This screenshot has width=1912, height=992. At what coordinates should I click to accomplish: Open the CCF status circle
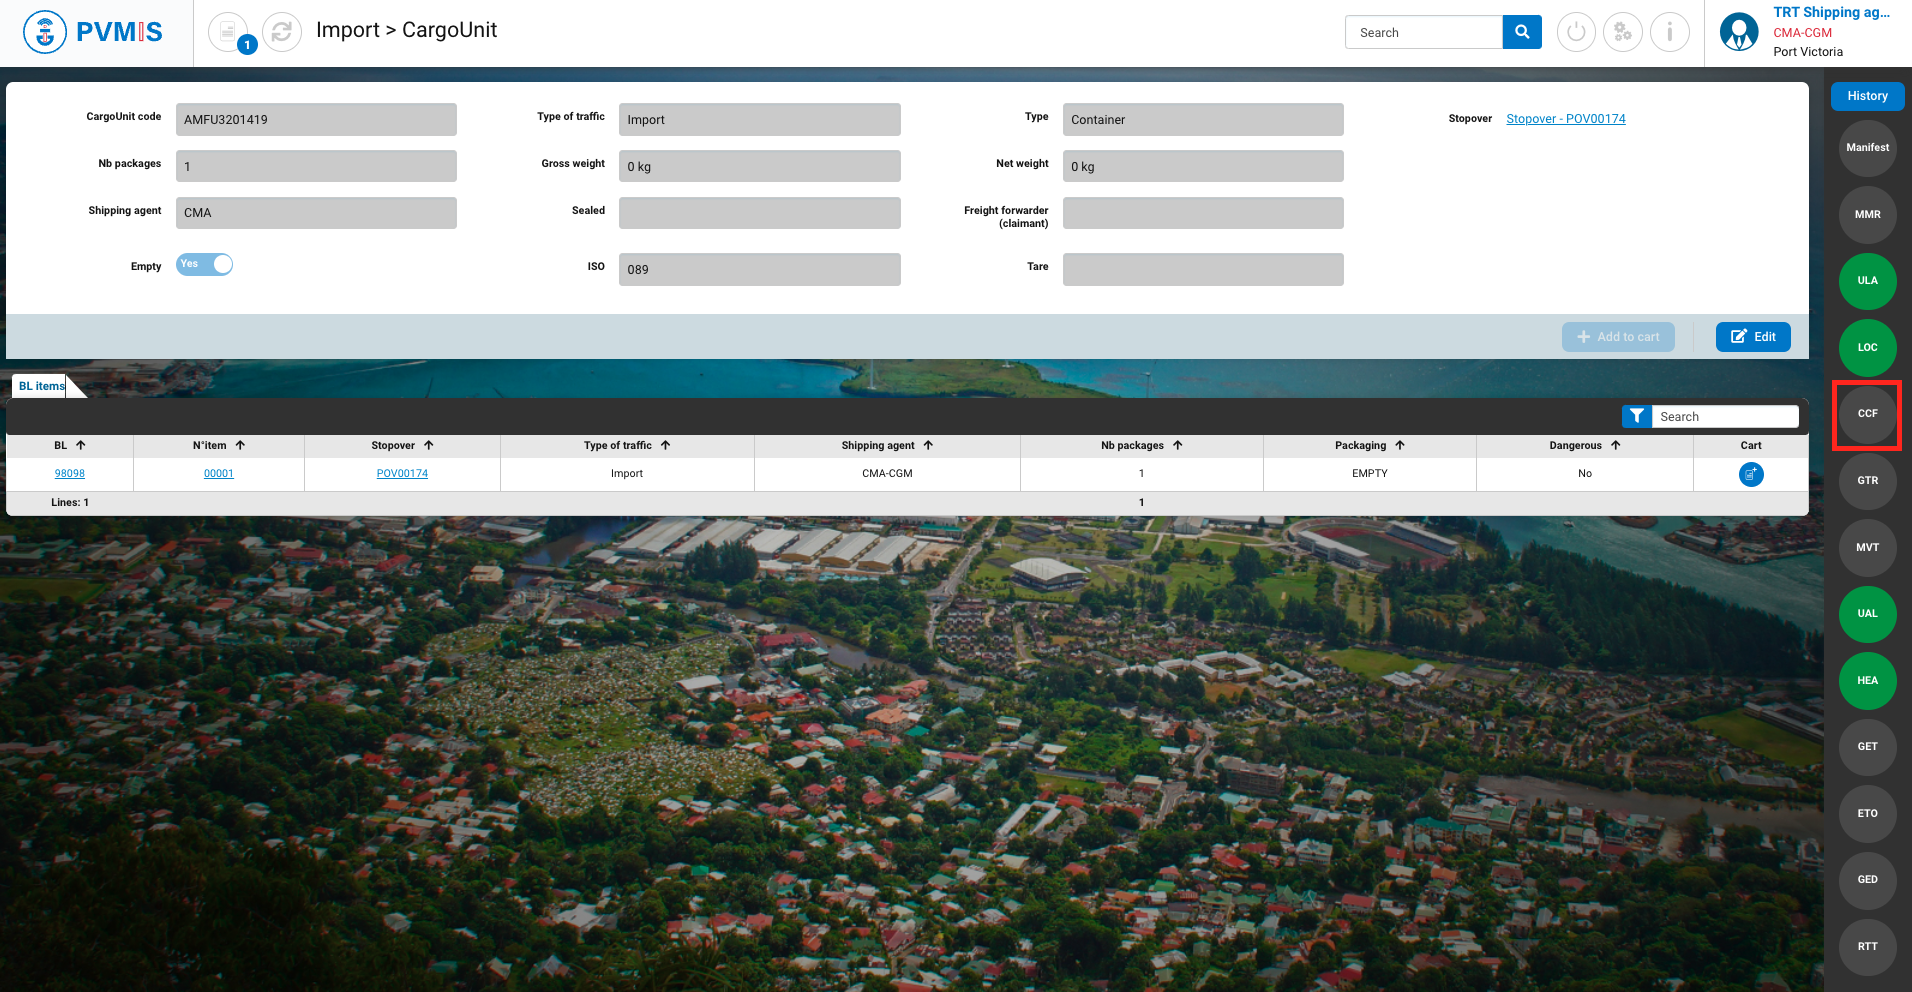point(1867,414)
